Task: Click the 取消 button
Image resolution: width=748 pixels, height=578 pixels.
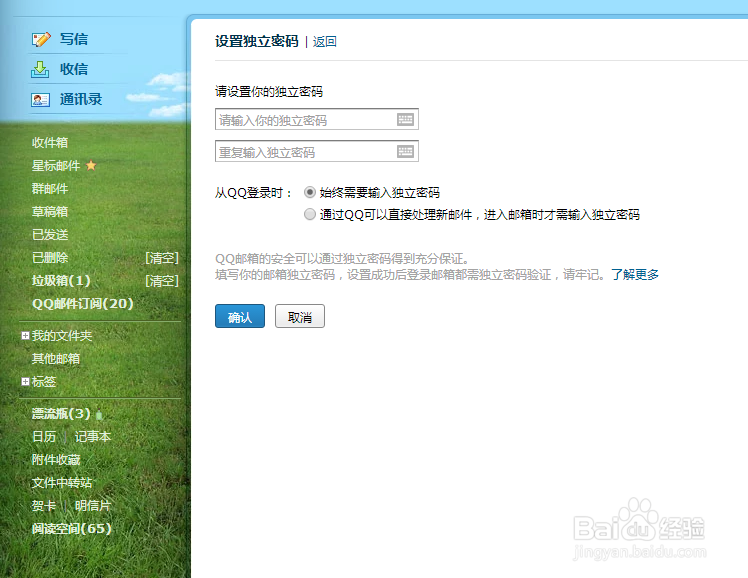Action: click(300, 316)
